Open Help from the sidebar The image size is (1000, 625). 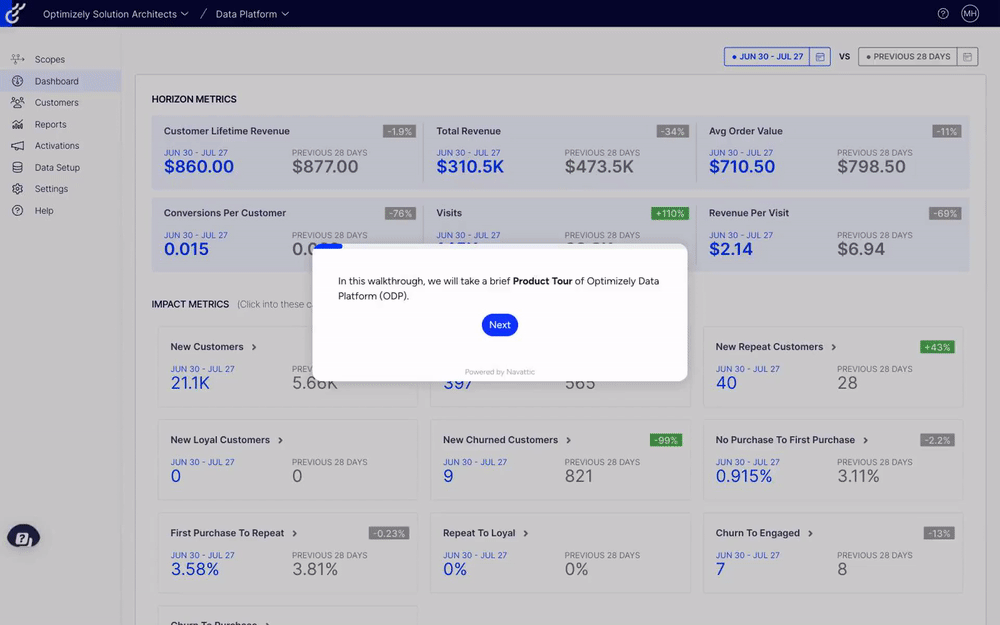tap(61, 210)
